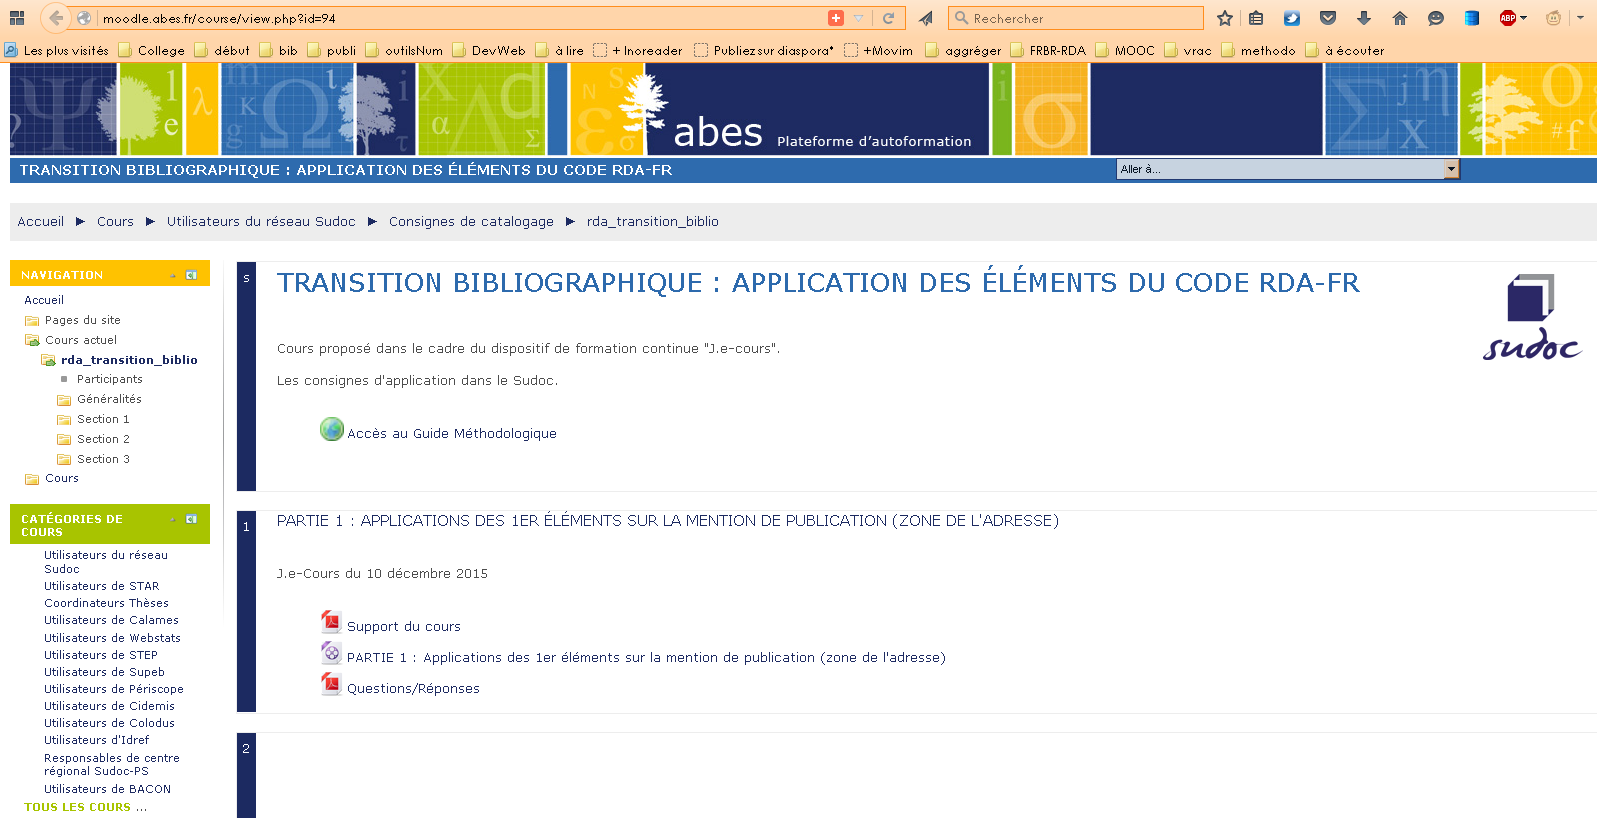Click the Sudoc logo image

click(1531, 317)
